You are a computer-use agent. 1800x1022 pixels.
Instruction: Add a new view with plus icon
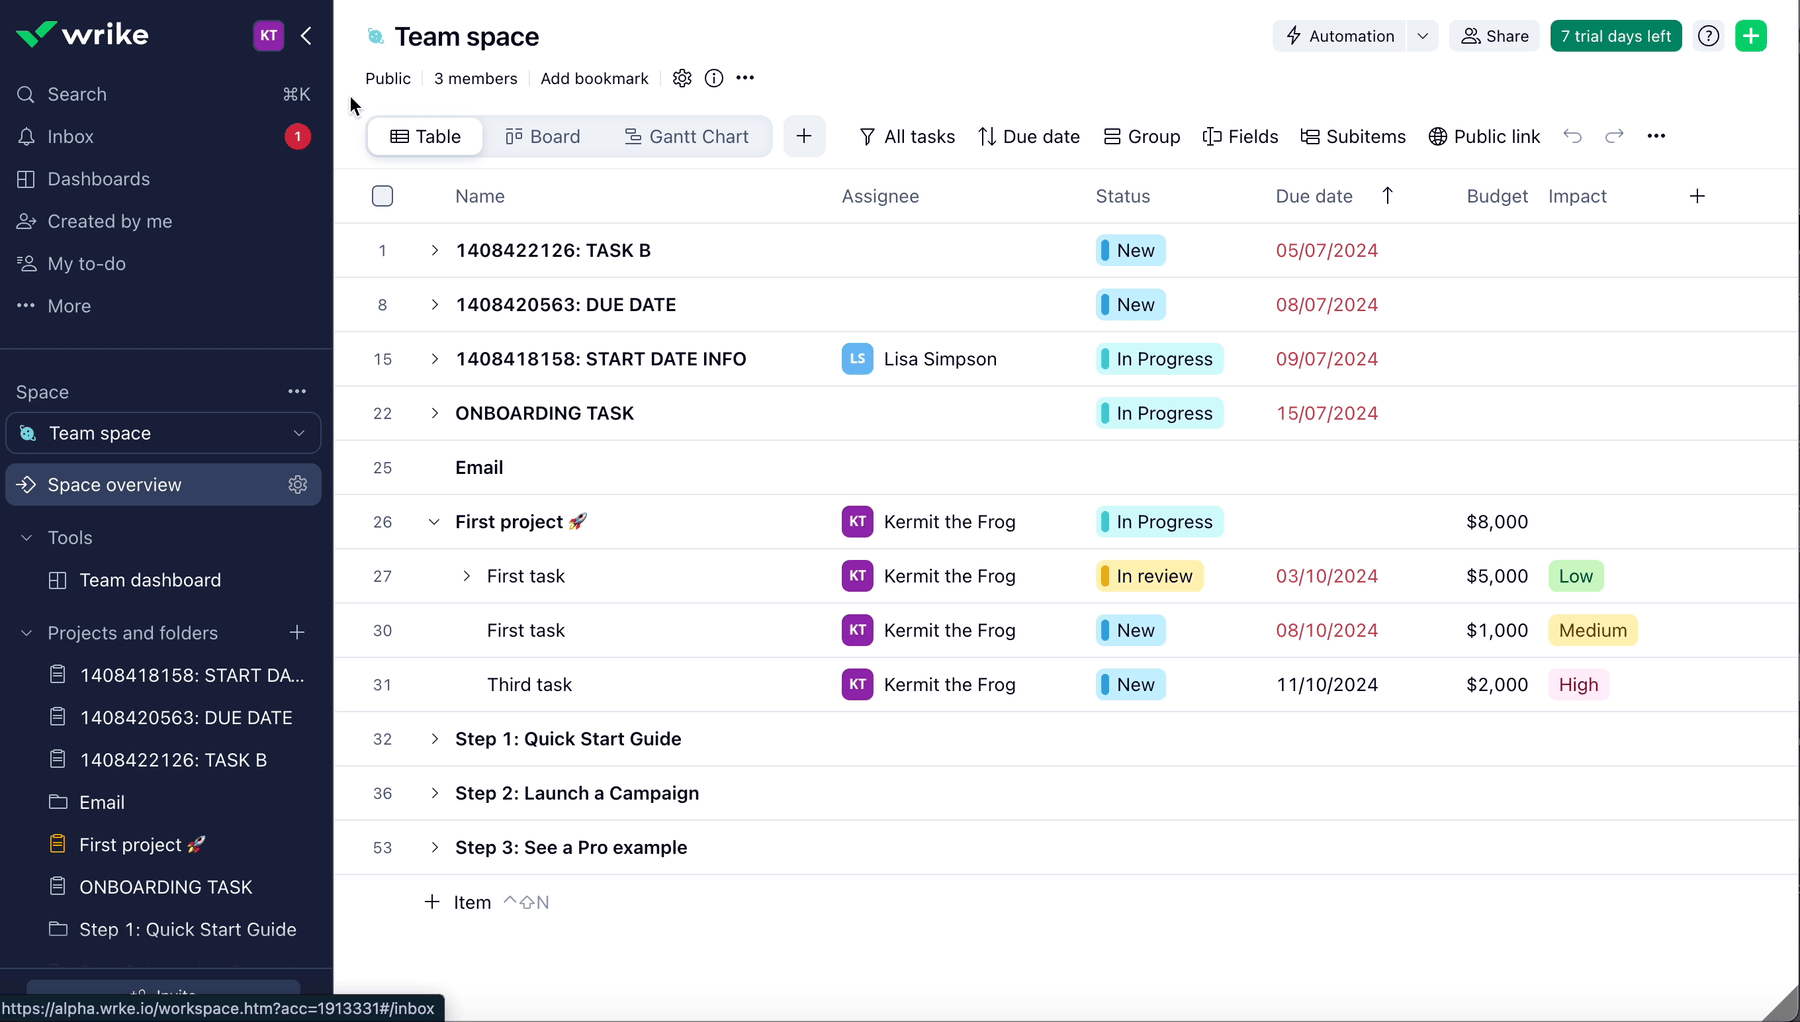[x=804, y=136]
